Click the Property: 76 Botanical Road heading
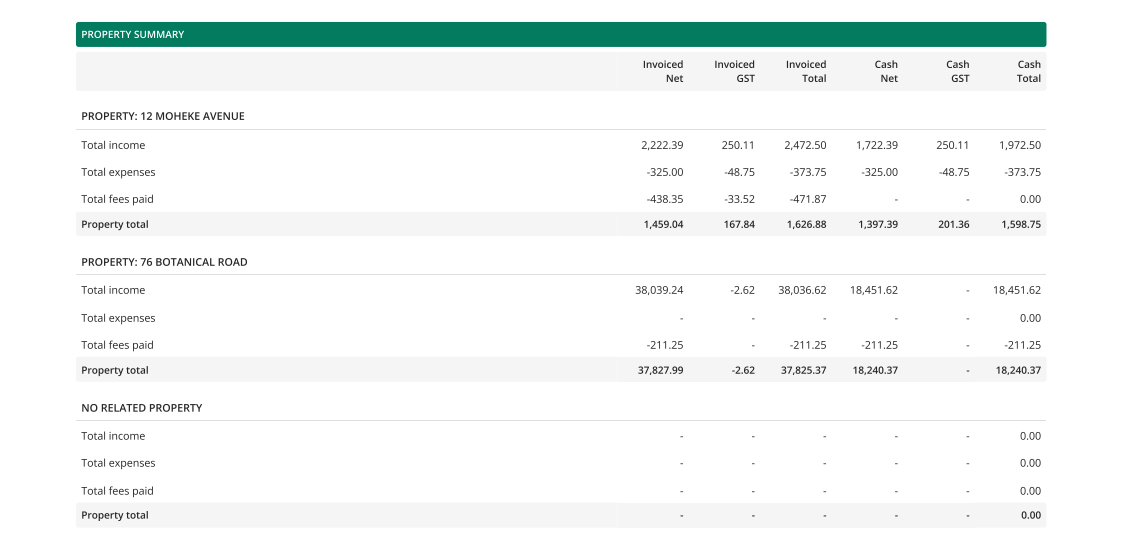The image size is (1122, 548). (x=164, y=262)
